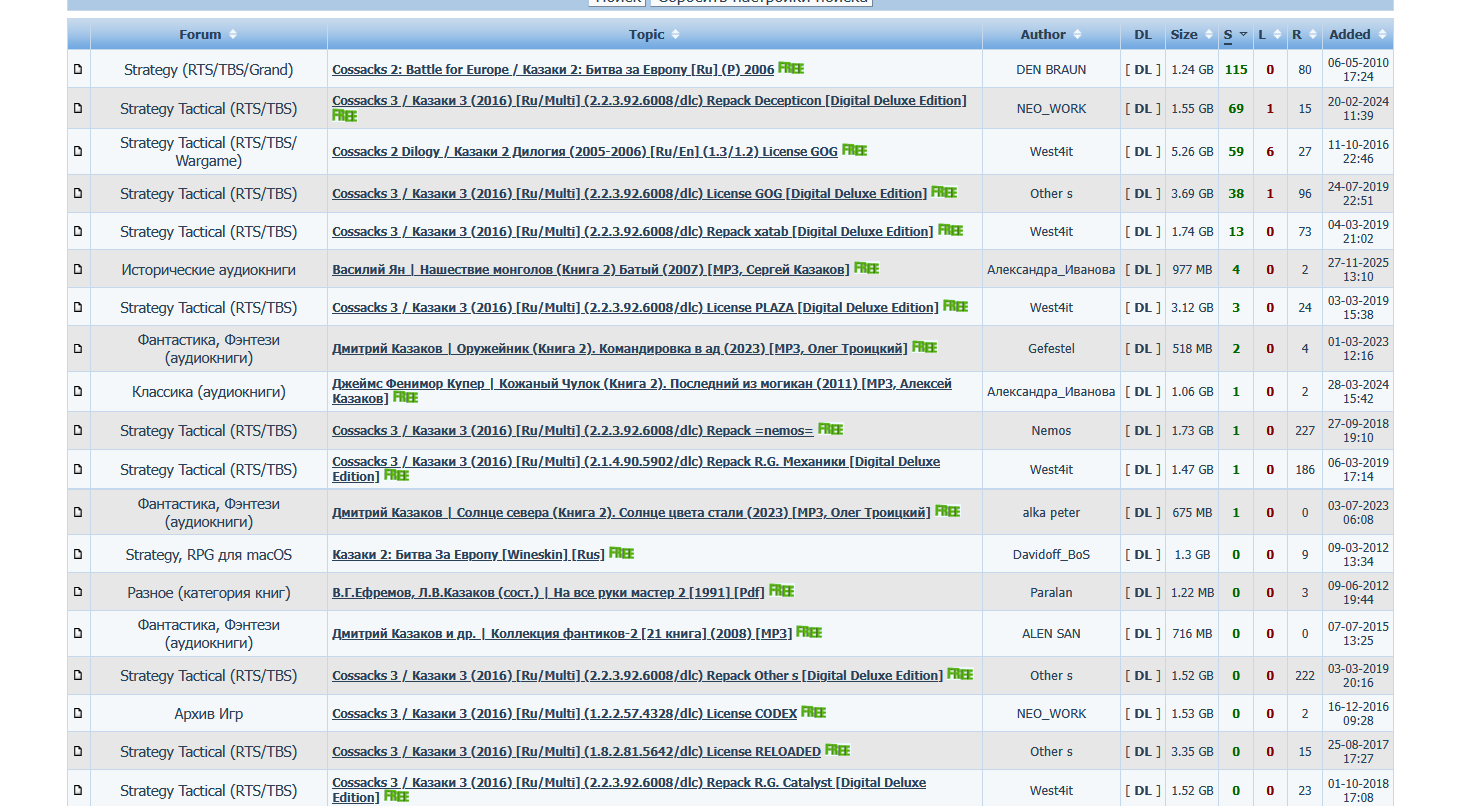Click DL for the 5.26 GB Cossacks 2 Dilogy

click(1143, 152)
